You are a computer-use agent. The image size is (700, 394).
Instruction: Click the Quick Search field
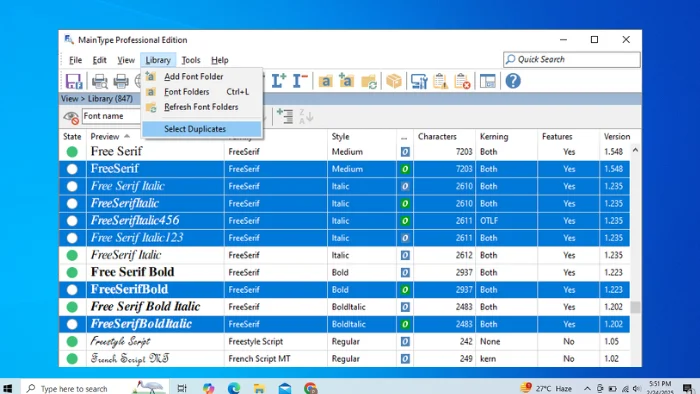(572, 59)
